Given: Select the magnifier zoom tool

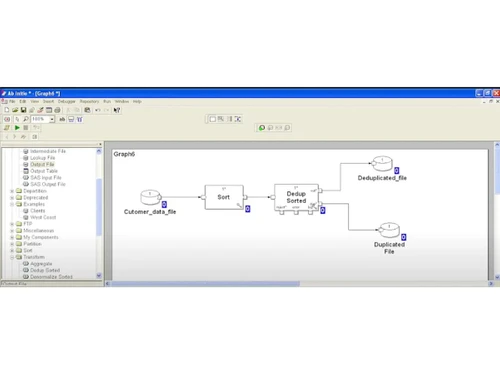Looking at the screenshot, I should [x=26, y=119].
